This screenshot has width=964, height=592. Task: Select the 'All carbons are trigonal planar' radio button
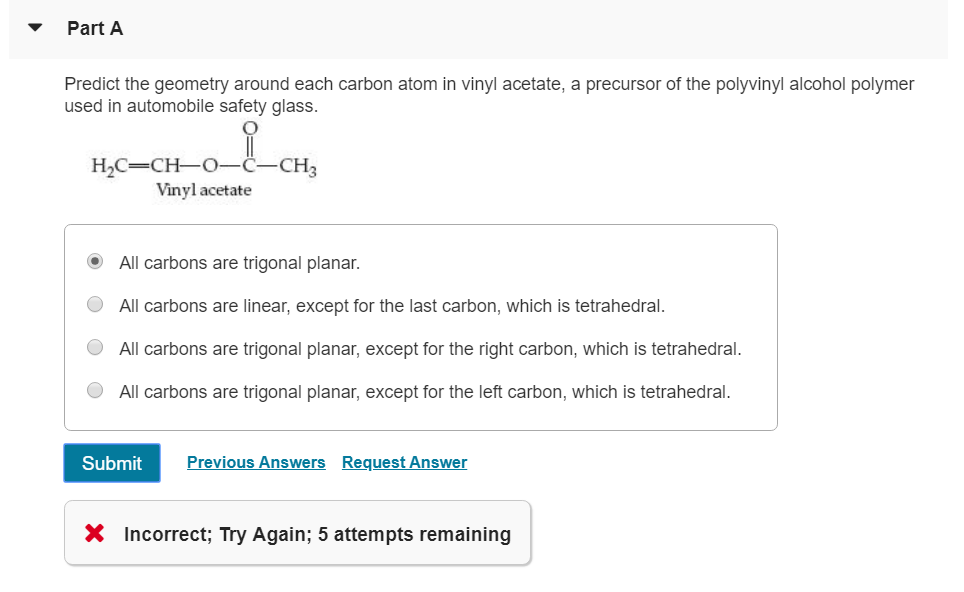(x=95, y=263)
